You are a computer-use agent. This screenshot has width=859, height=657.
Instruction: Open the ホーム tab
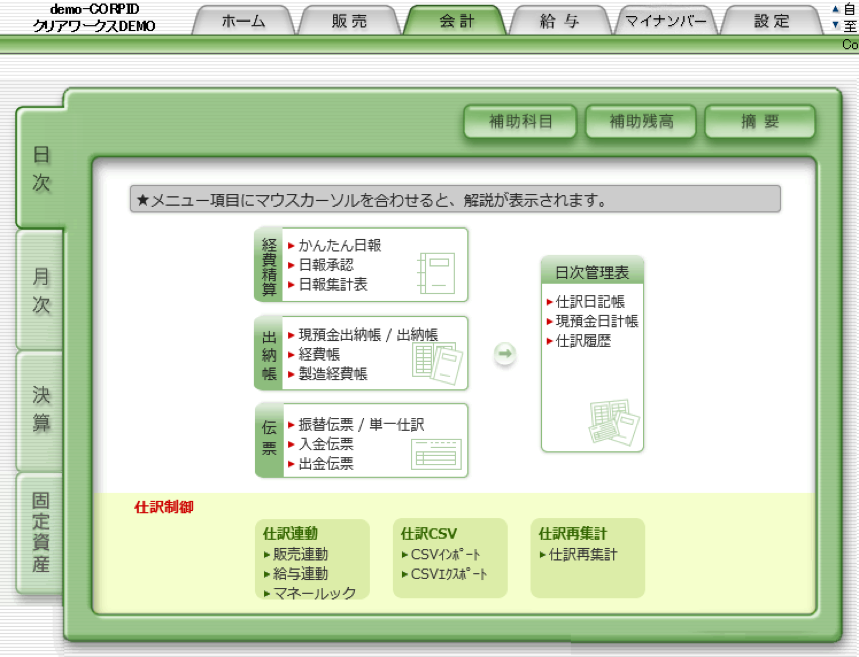243,21
